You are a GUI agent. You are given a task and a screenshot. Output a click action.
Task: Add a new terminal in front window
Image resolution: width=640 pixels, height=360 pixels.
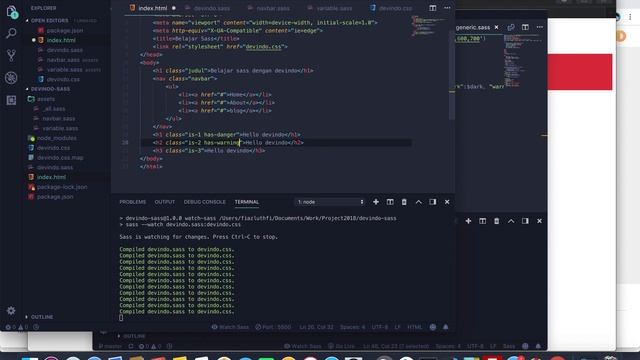click(376, 202)
